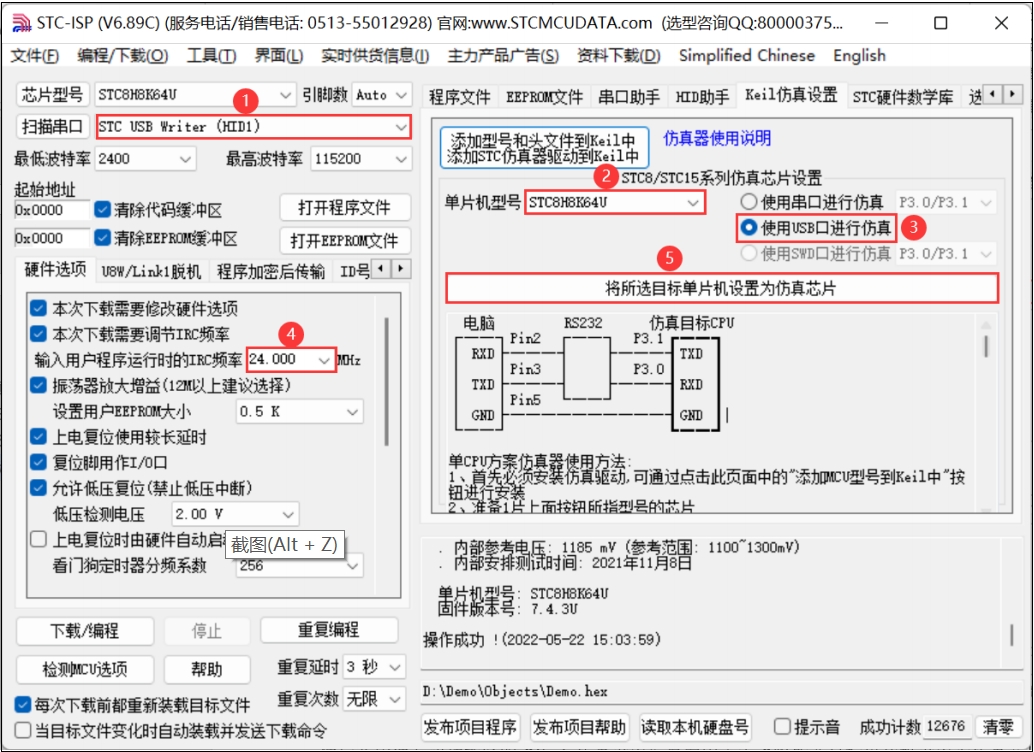Open the 工具(T) menu
The image size is (1034, 752).
pyautogui.click(x=211, y=55)
